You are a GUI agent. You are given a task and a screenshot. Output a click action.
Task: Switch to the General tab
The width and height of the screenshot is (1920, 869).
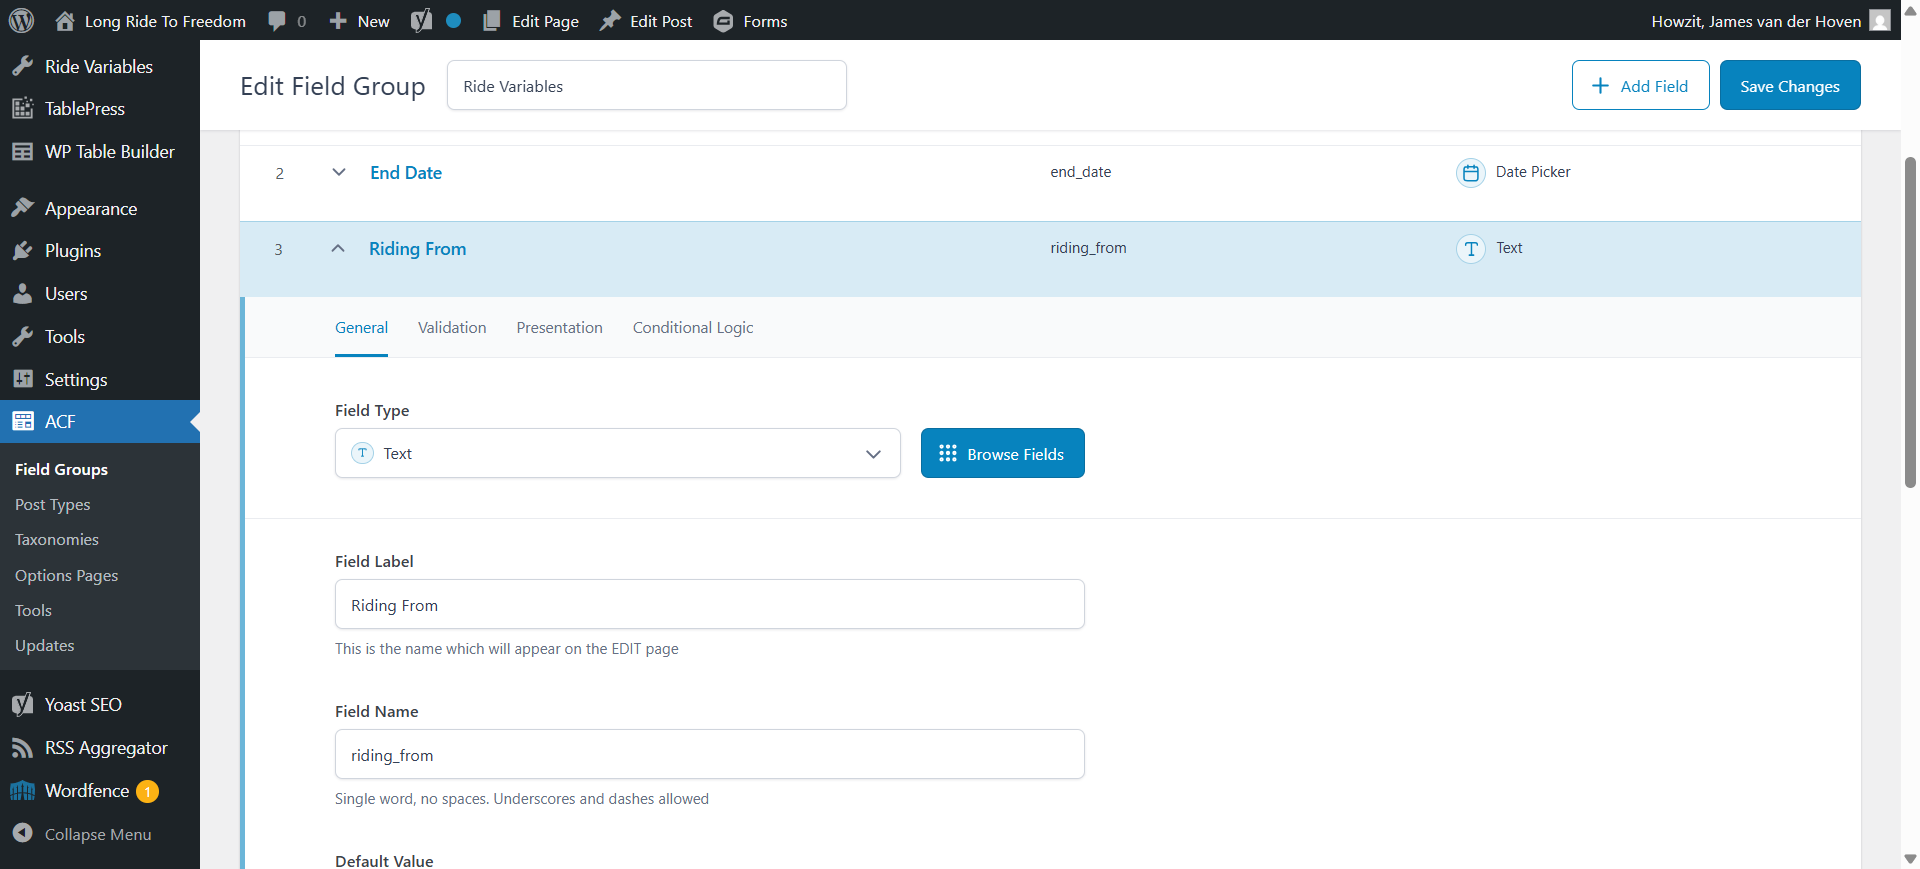361,328
